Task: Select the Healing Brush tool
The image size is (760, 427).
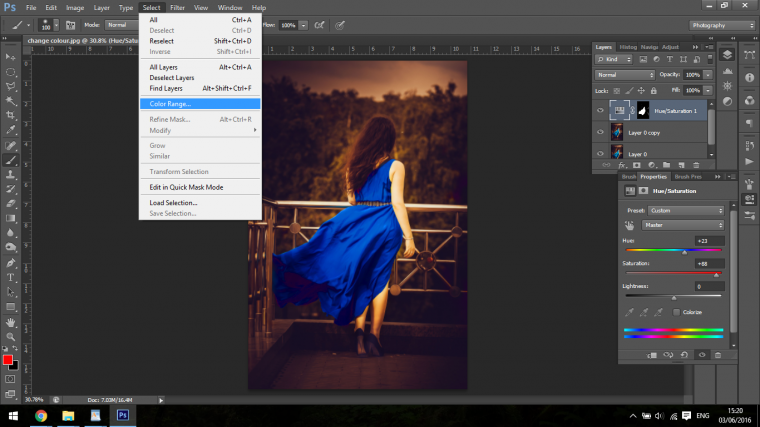Action: (10, 145)
